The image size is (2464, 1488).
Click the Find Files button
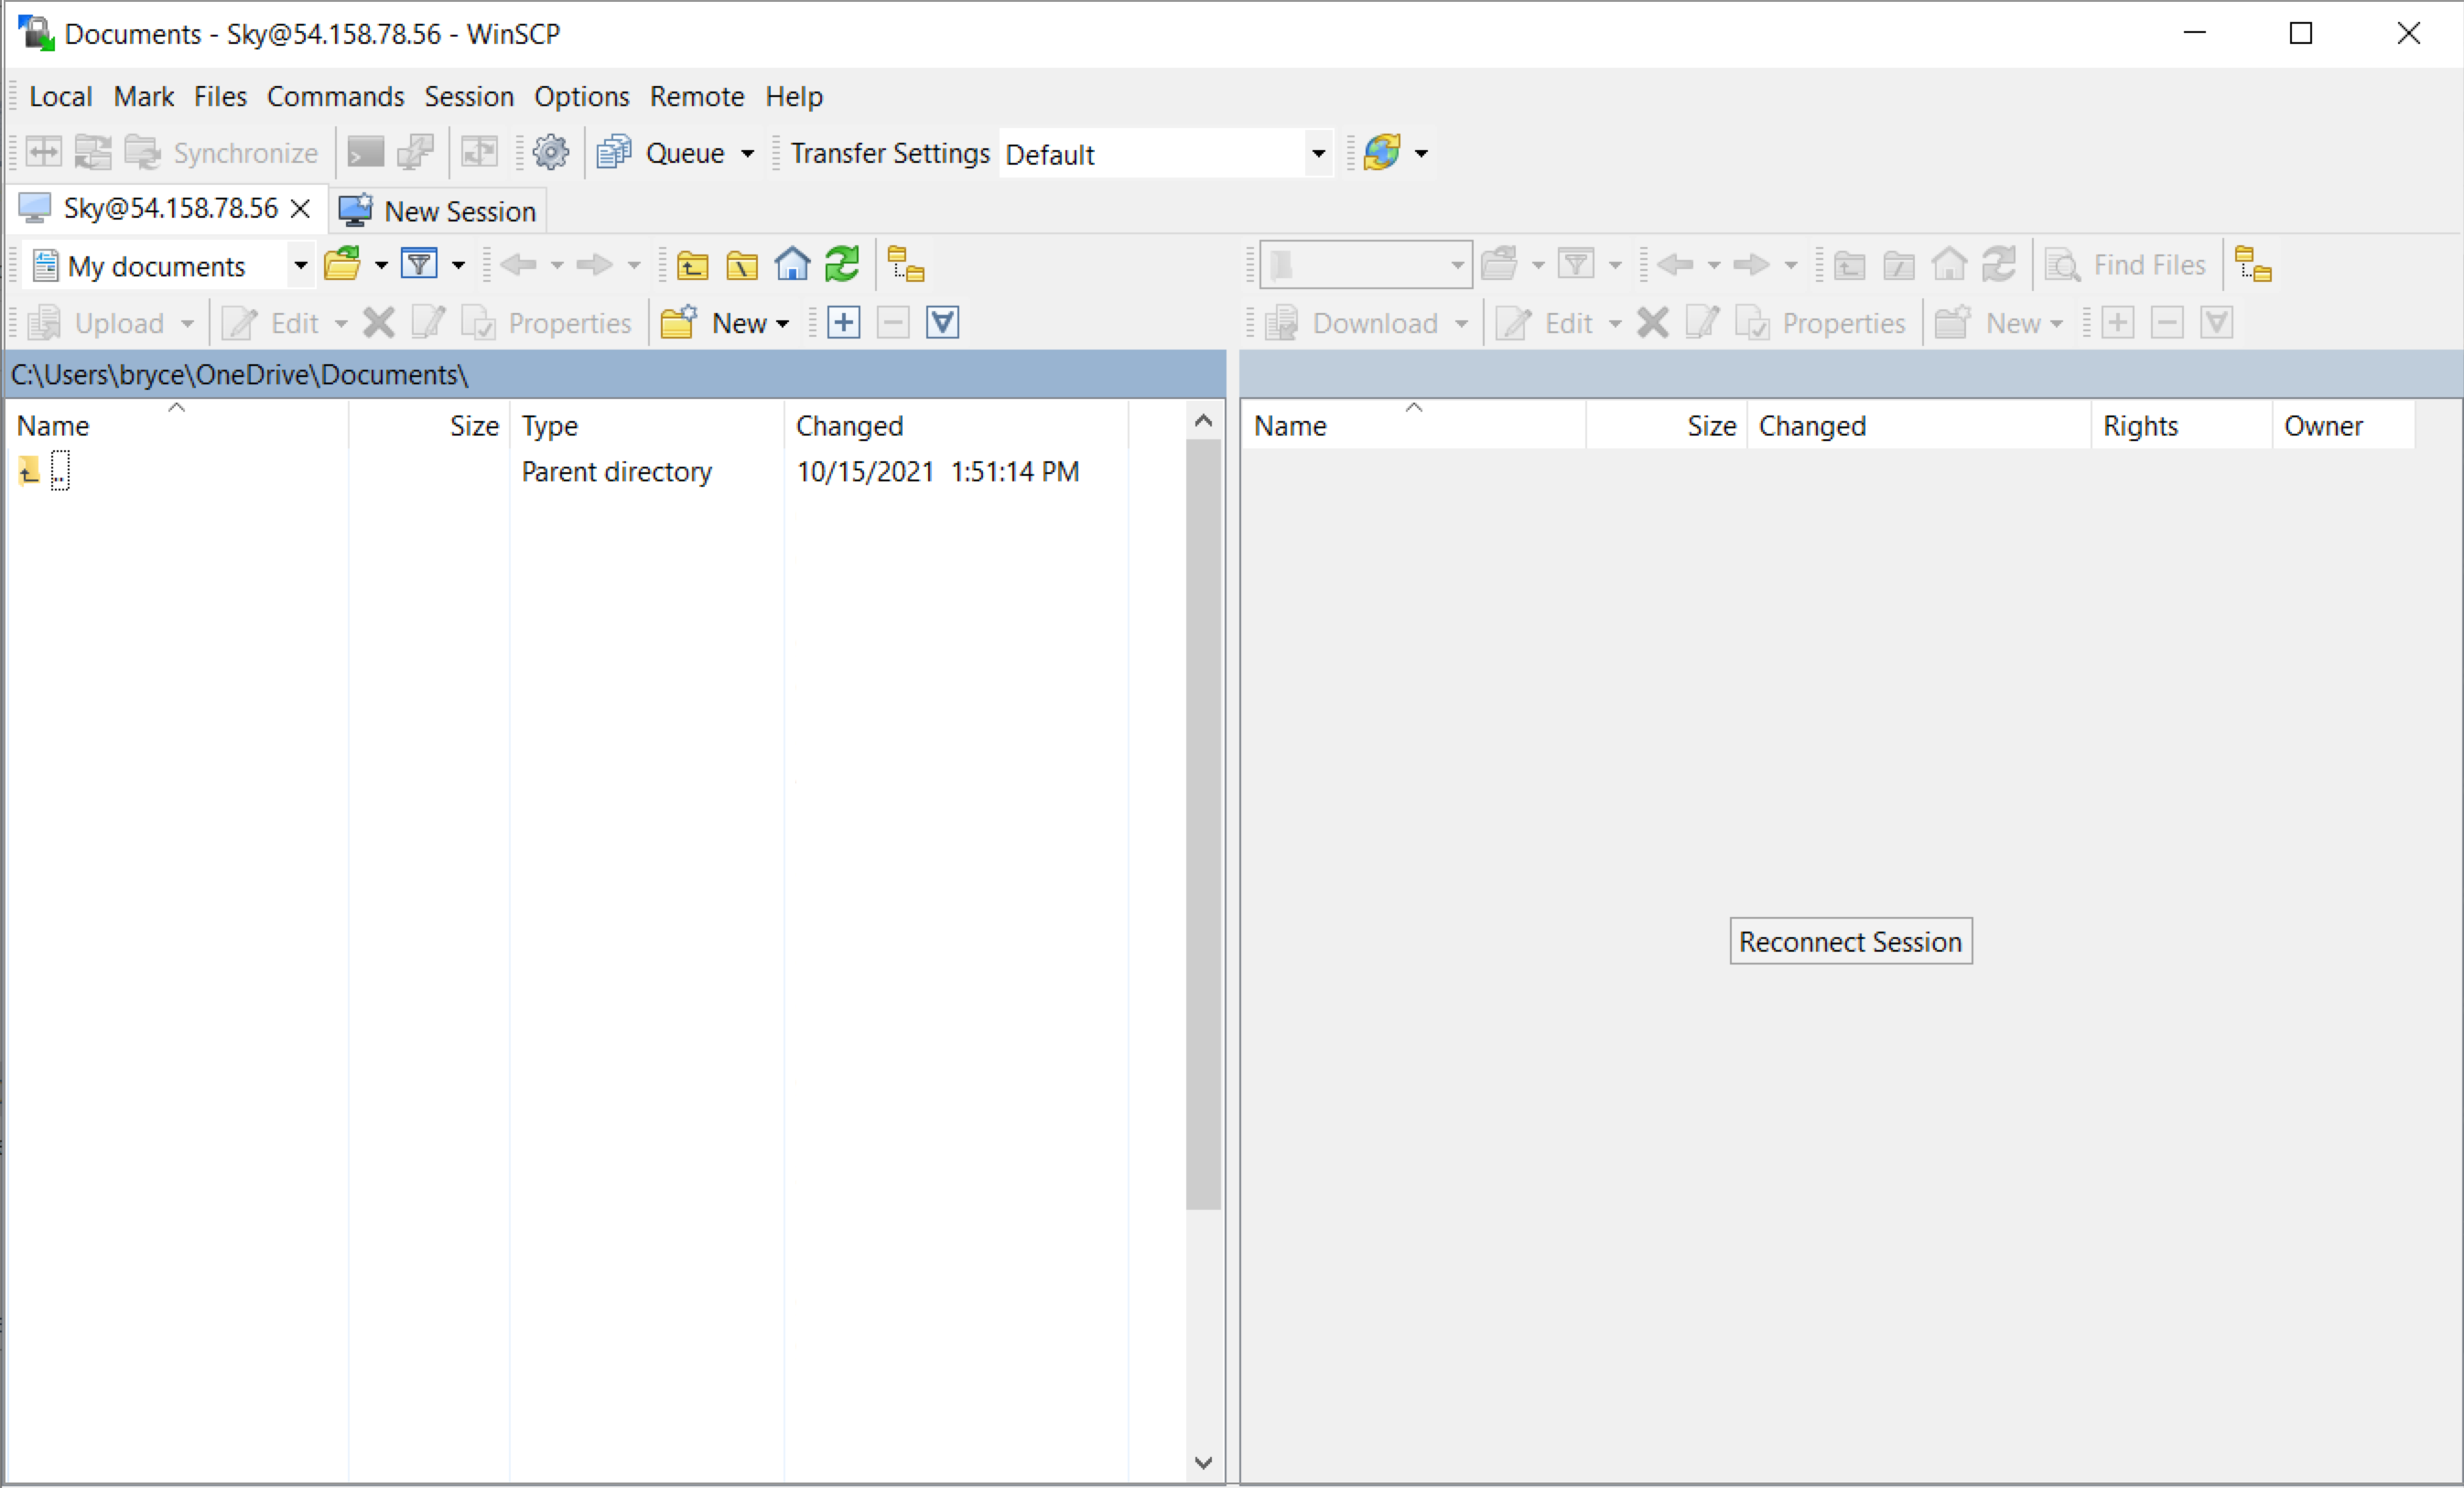tap(2126, 265)
